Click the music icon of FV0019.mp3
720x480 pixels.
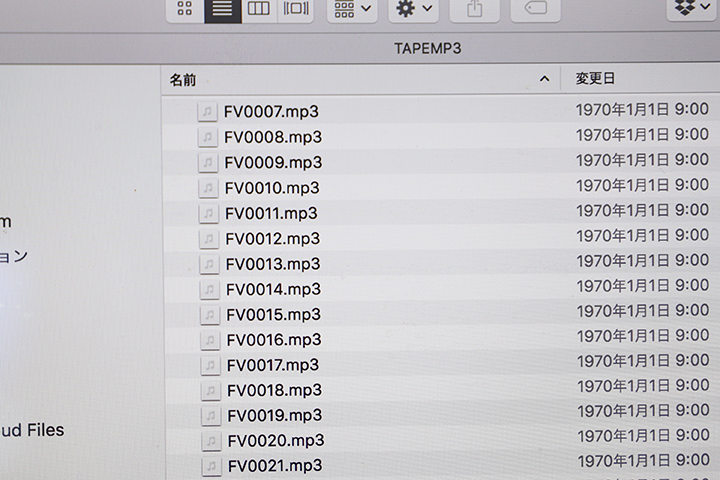coord(211,416)
